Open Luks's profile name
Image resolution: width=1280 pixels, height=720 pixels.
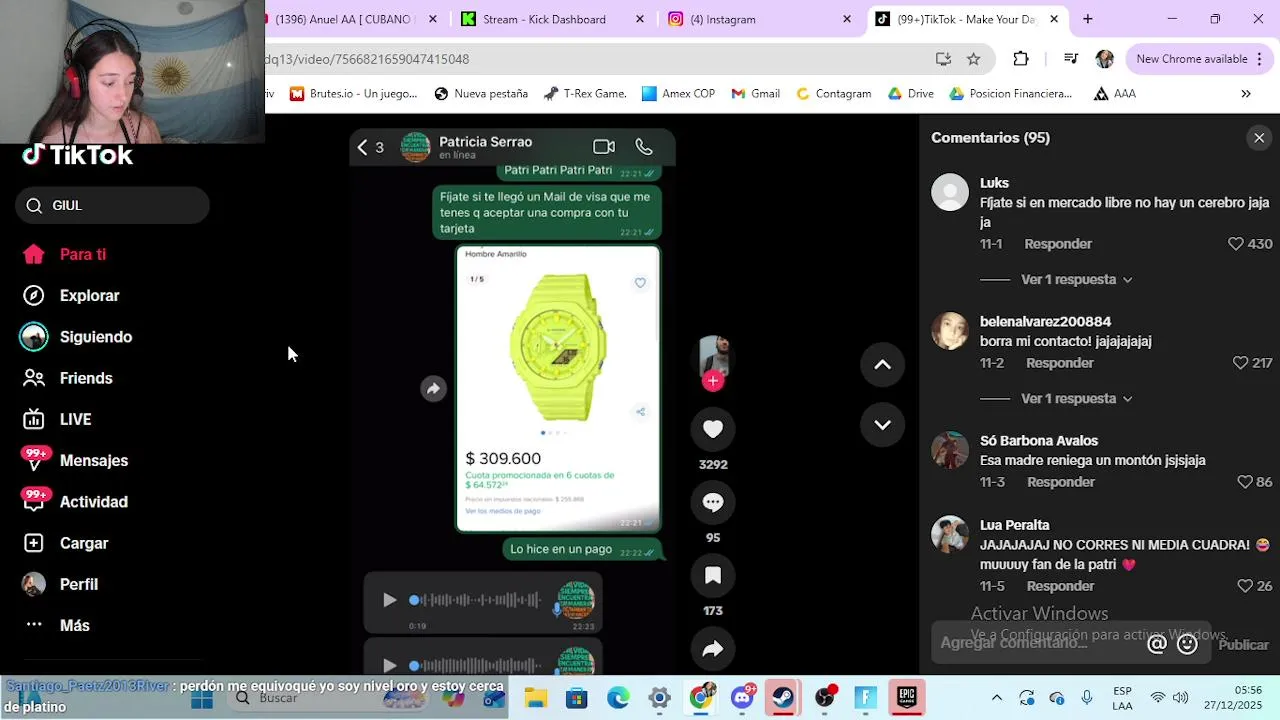coord(994,183)
